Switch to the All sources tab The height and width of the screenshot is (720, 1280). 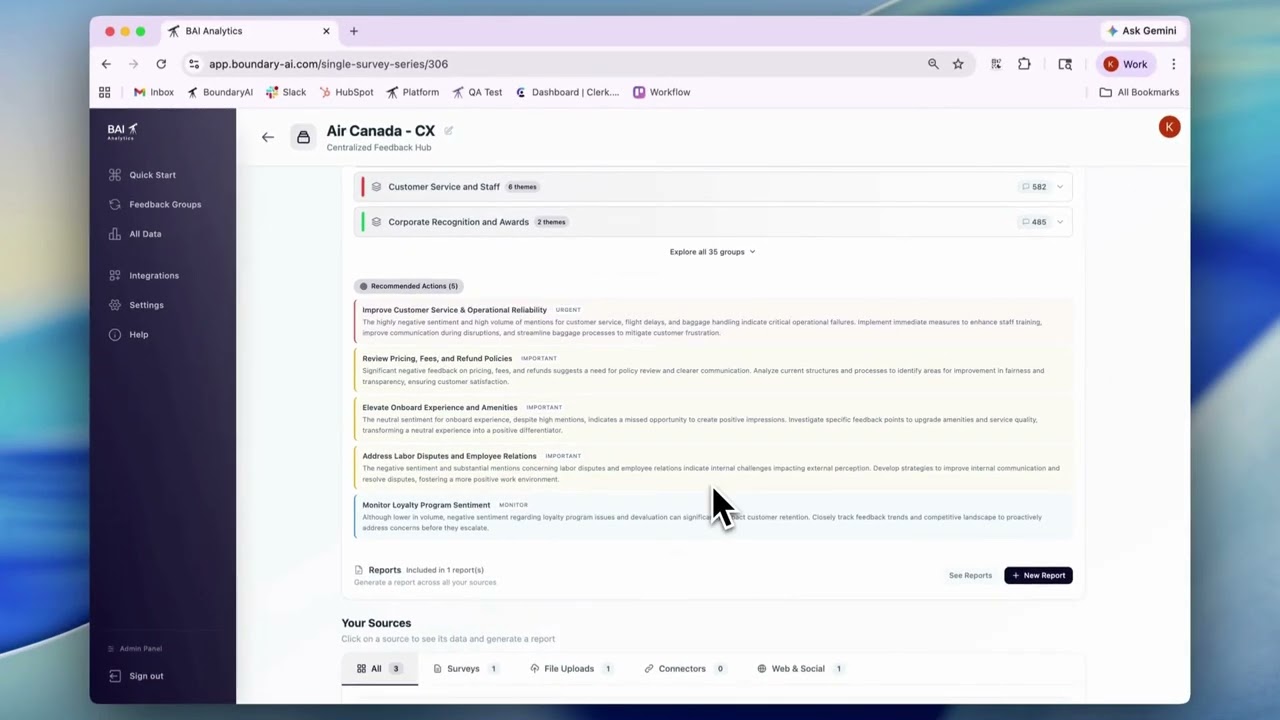(380, 669)
